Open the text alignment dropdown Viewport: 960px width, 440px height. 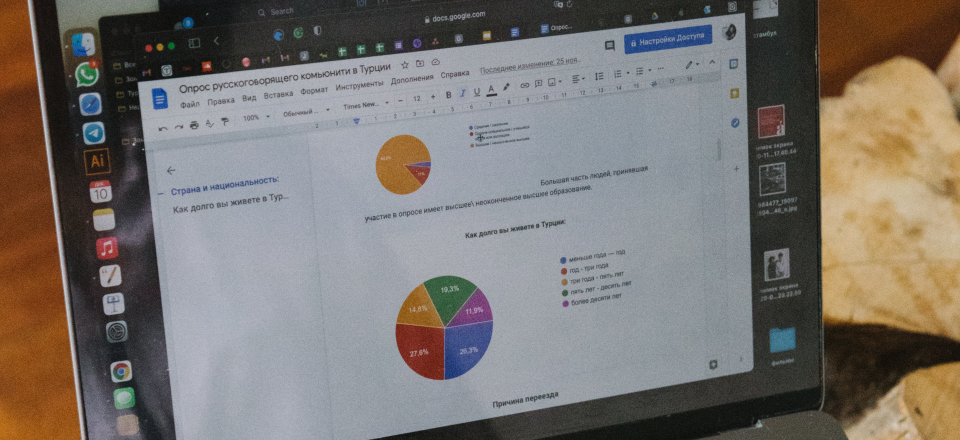(x=579, y=79)
